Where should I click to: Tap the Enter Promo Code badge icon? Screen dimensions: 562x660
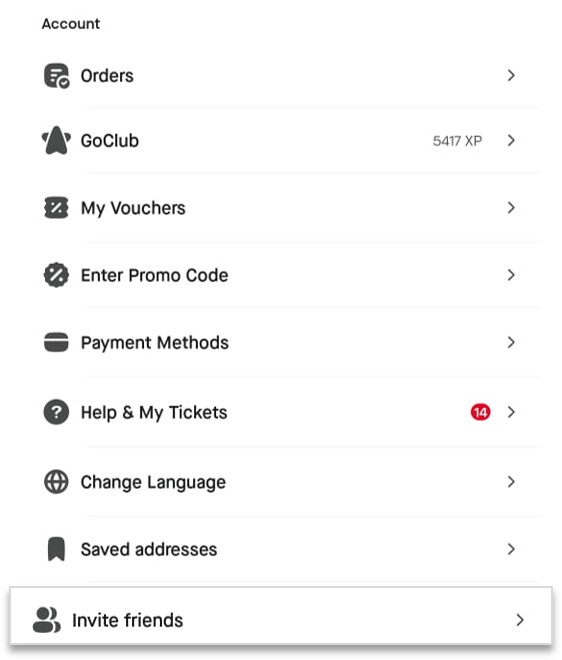click(56, 275)
